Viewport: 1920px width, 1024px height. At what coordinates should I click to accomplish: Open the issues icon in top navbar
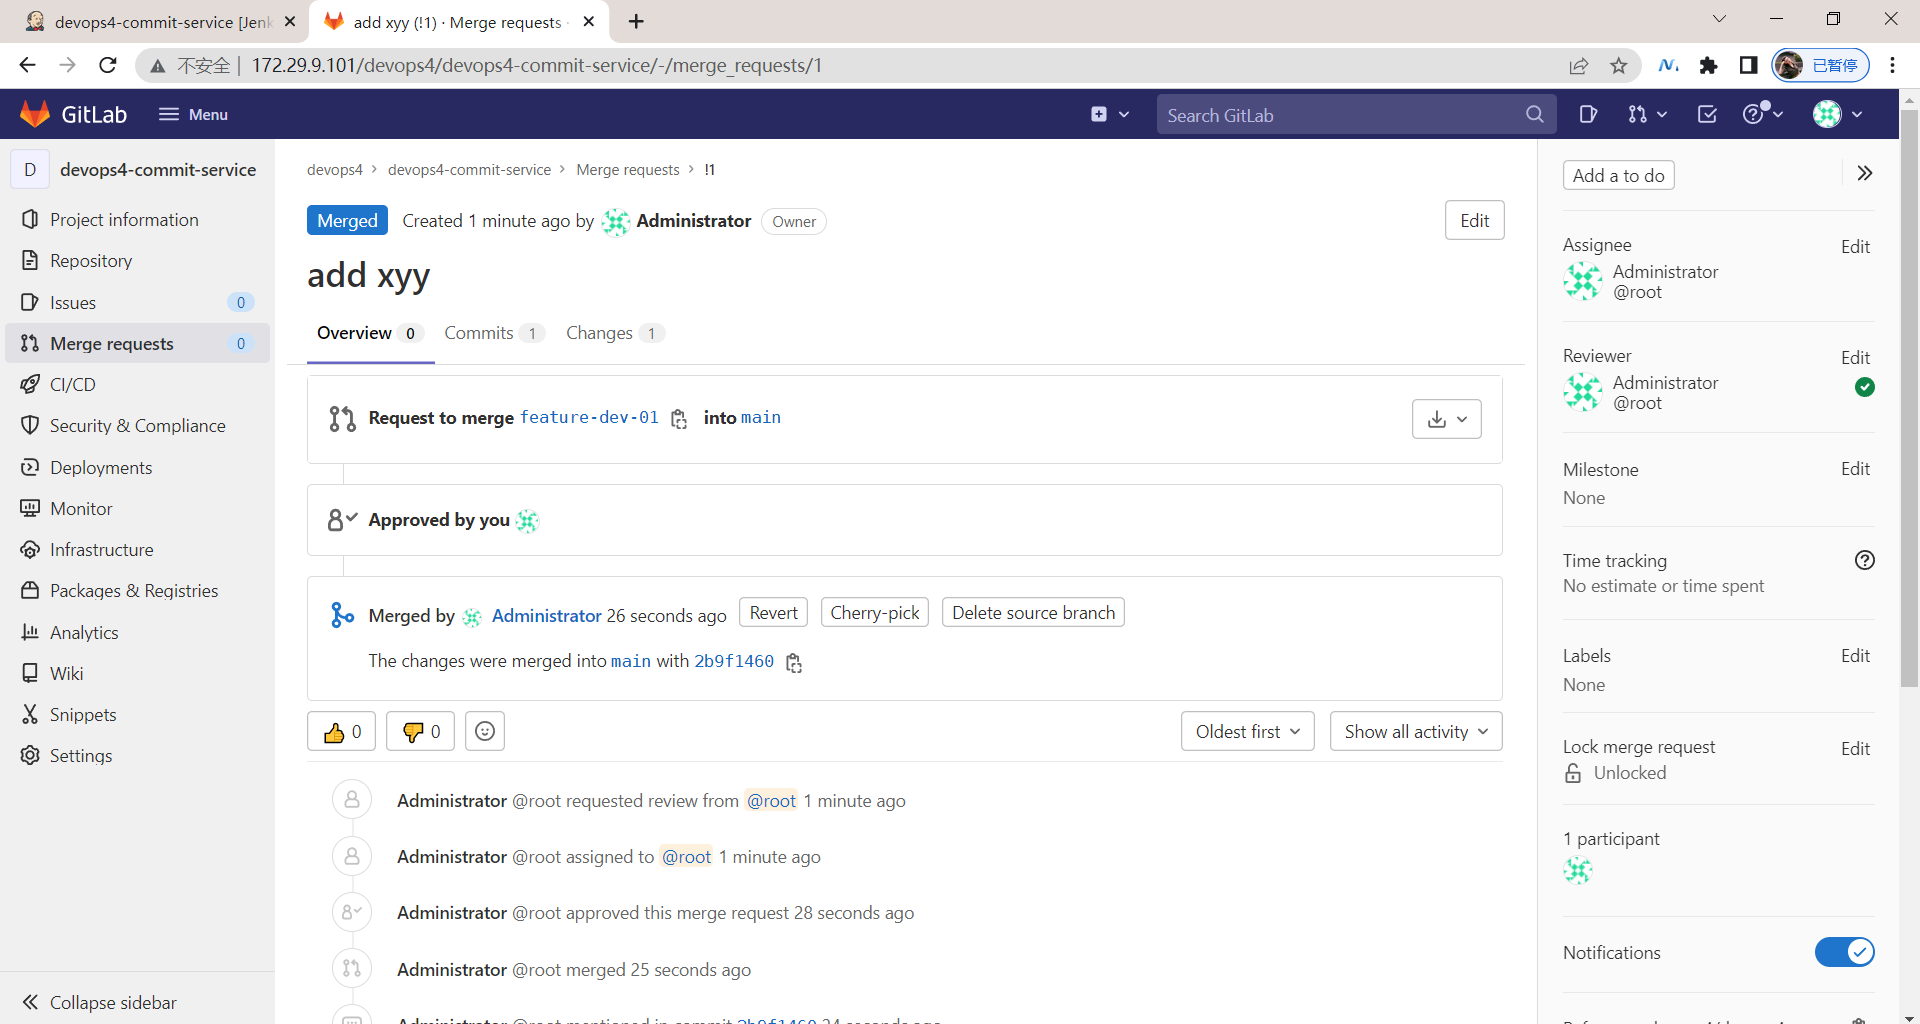click(x=1588, y=114)
